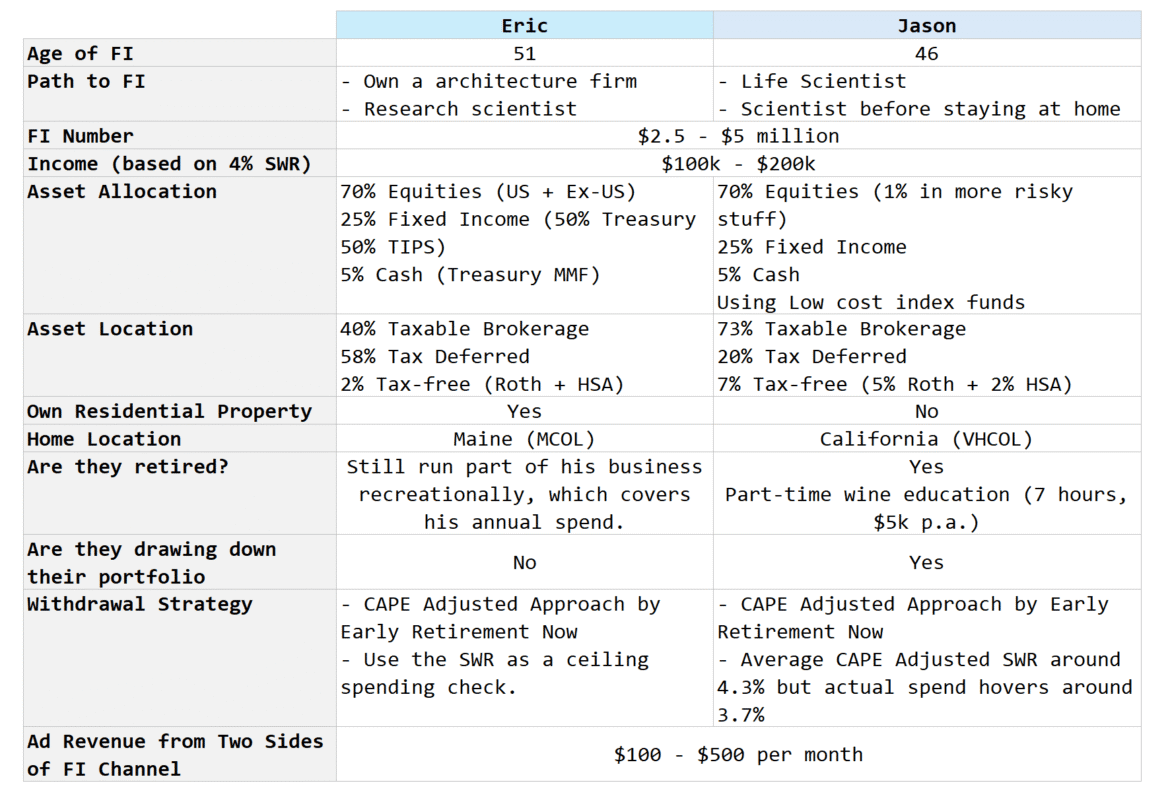Select the Age of FI row label
The image size is (1170, 812).
80,54
